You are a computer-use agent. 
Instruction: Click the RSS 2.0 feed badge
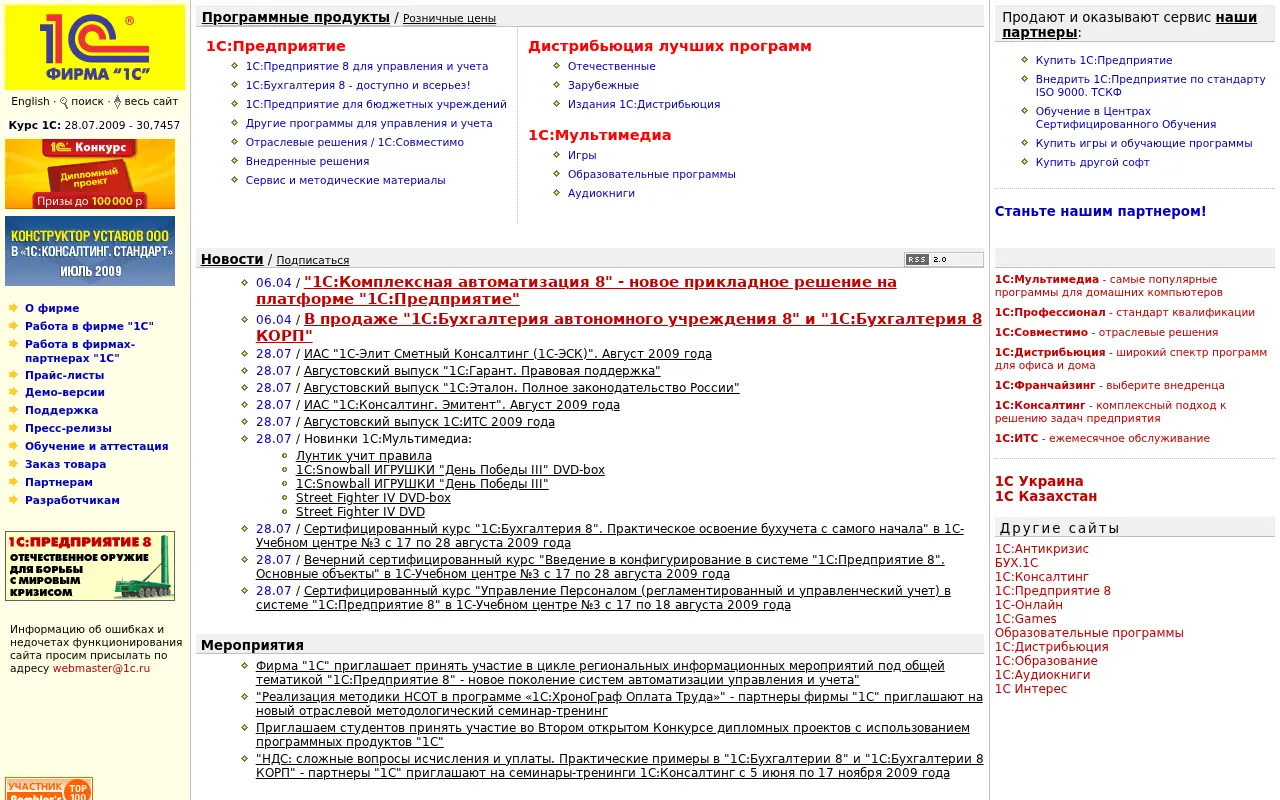pyautogui.click(x=944, y=259)
